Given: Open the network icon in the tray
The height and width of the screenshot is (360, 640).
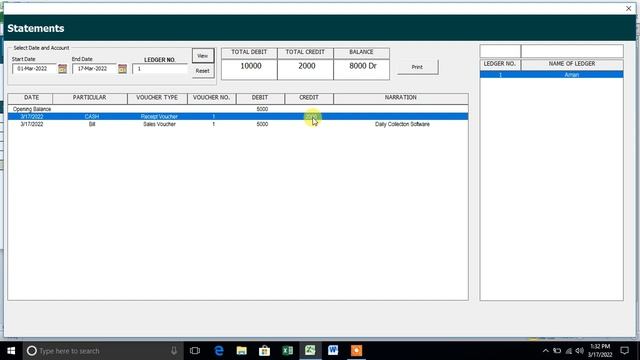Looking at the screenshot, I should coord(569,351).
